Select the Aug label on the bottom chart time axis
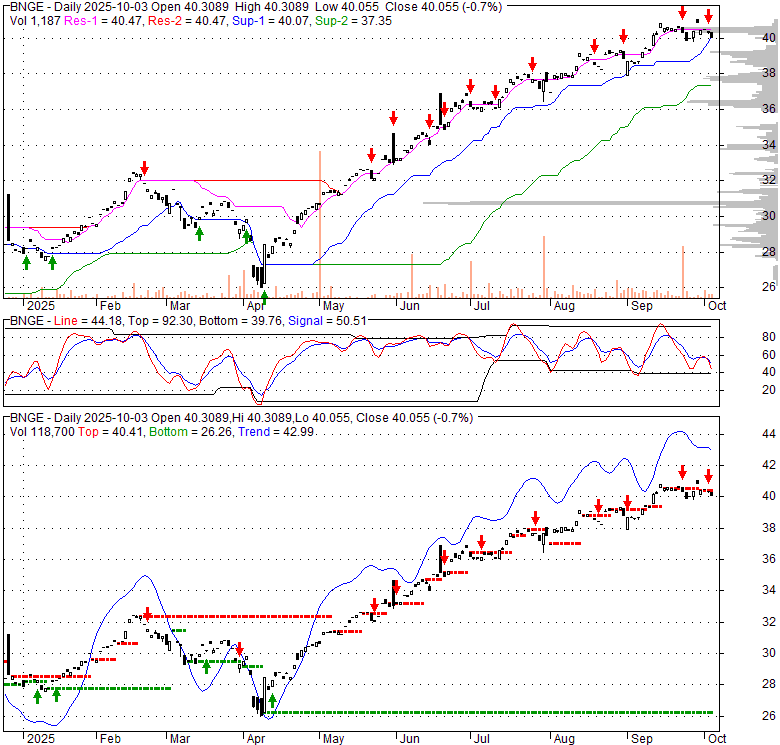 (x=563, y=737)
